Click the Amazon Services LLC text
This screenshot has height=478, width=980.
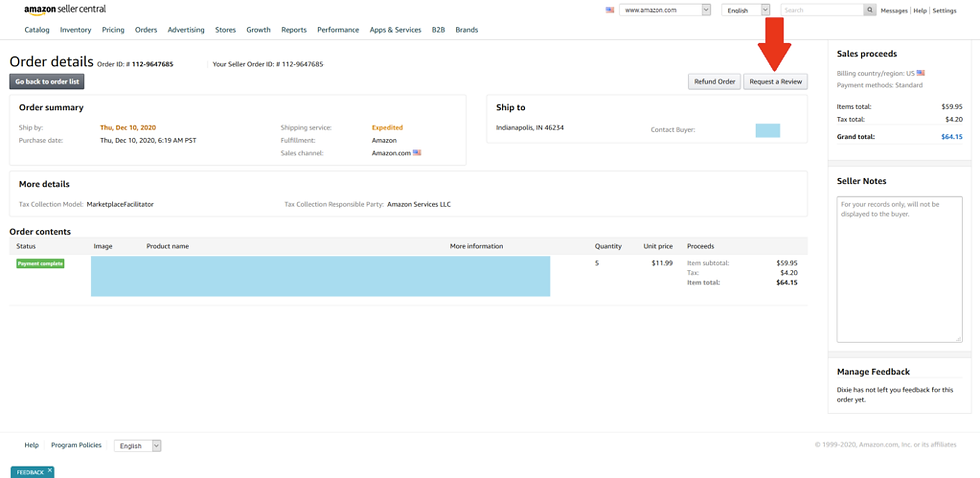click(419, 204)
